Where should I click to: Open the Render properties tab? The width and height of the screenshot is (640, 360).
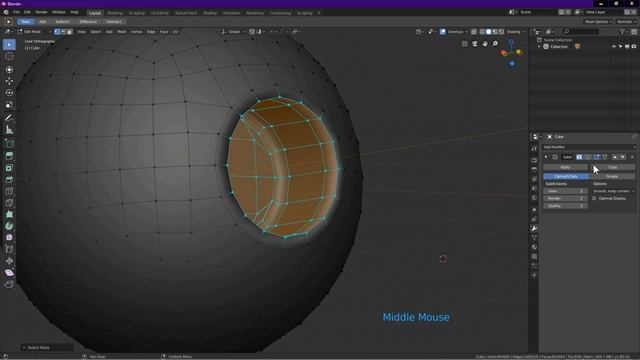(x=534, y=160)
